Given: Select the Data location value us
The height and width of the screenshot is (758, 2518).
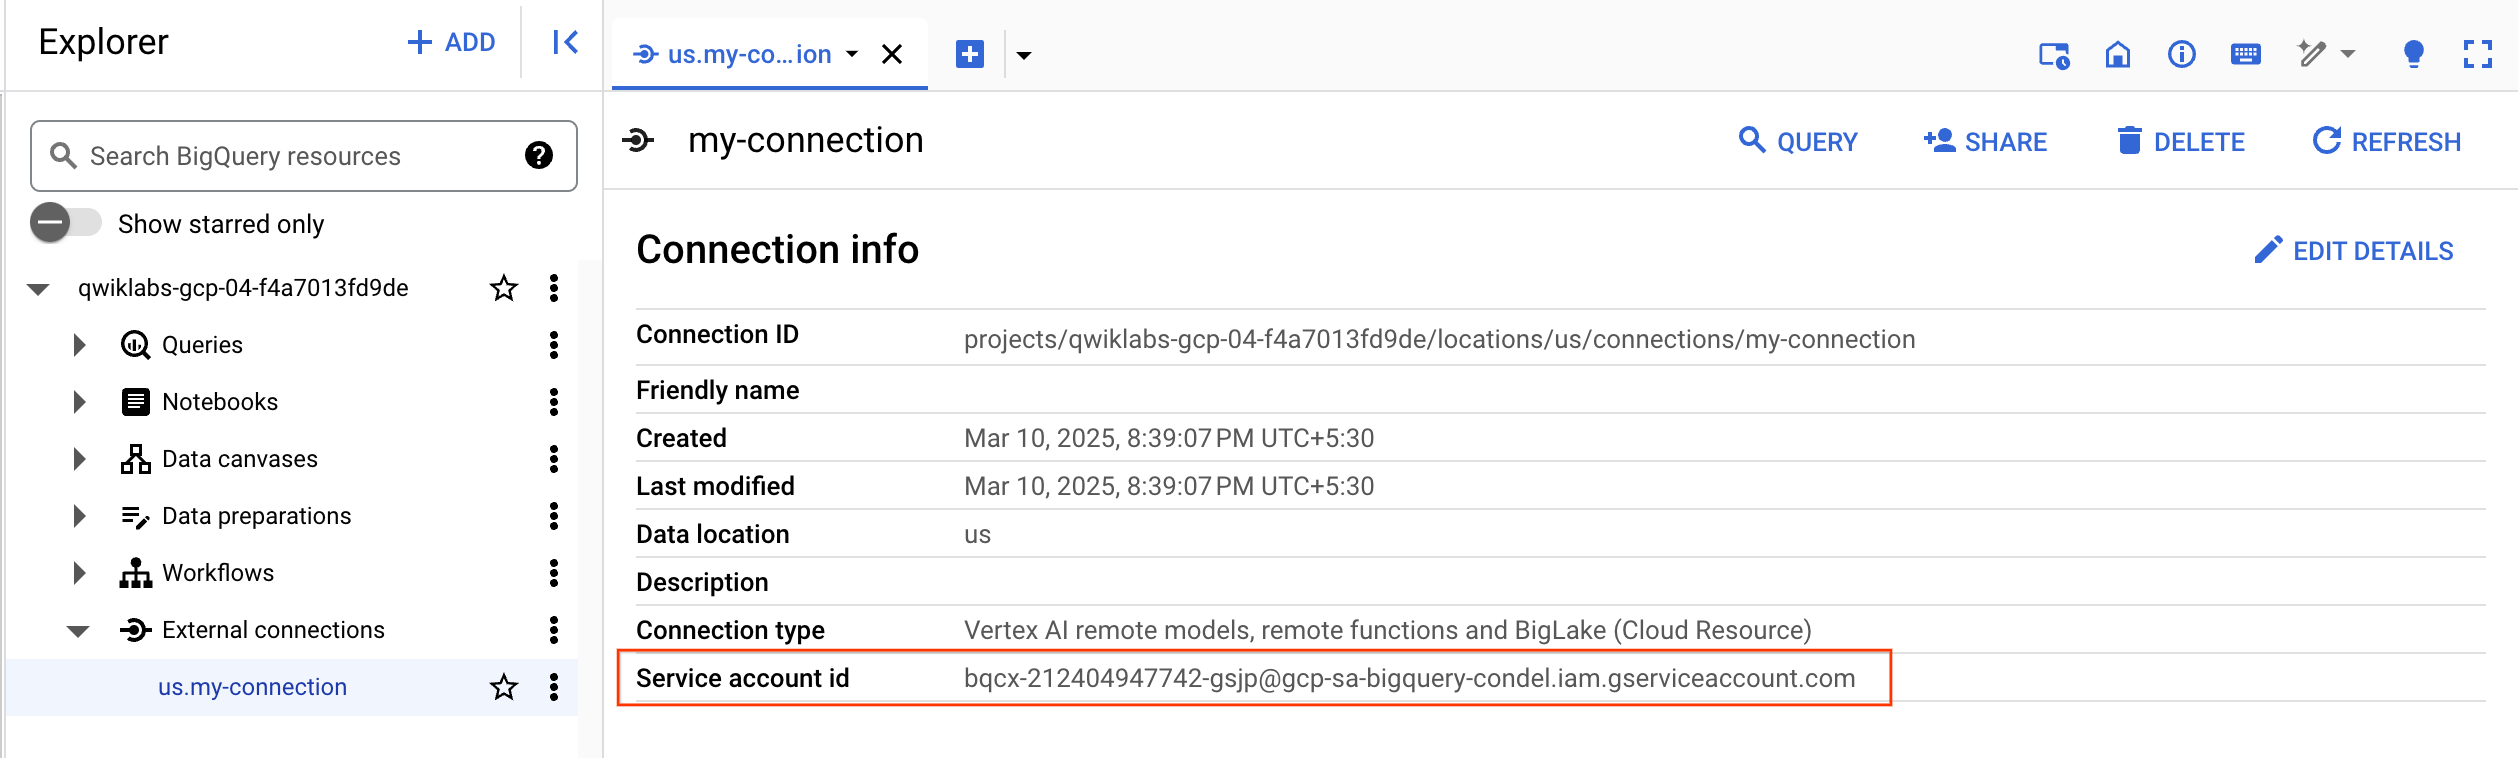Looking at the screenshot, I should tap(977, 534).
